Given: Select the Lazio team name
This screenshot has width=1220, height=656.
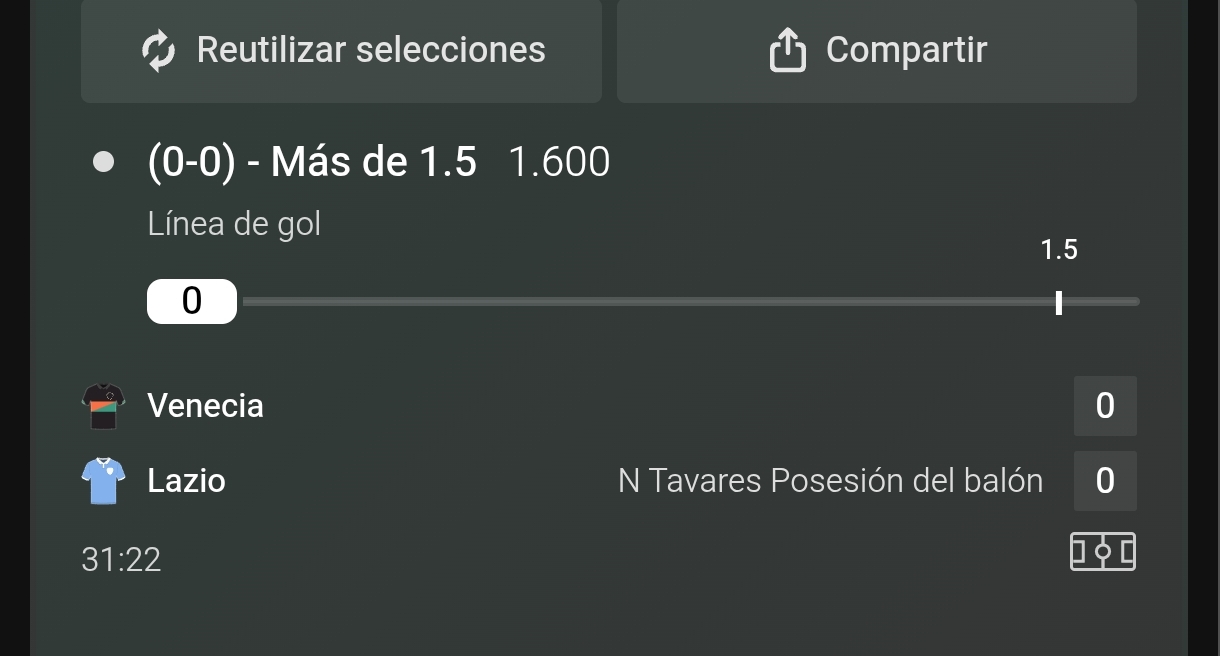Looking at the screenshot, I should [x=186, y=481].
